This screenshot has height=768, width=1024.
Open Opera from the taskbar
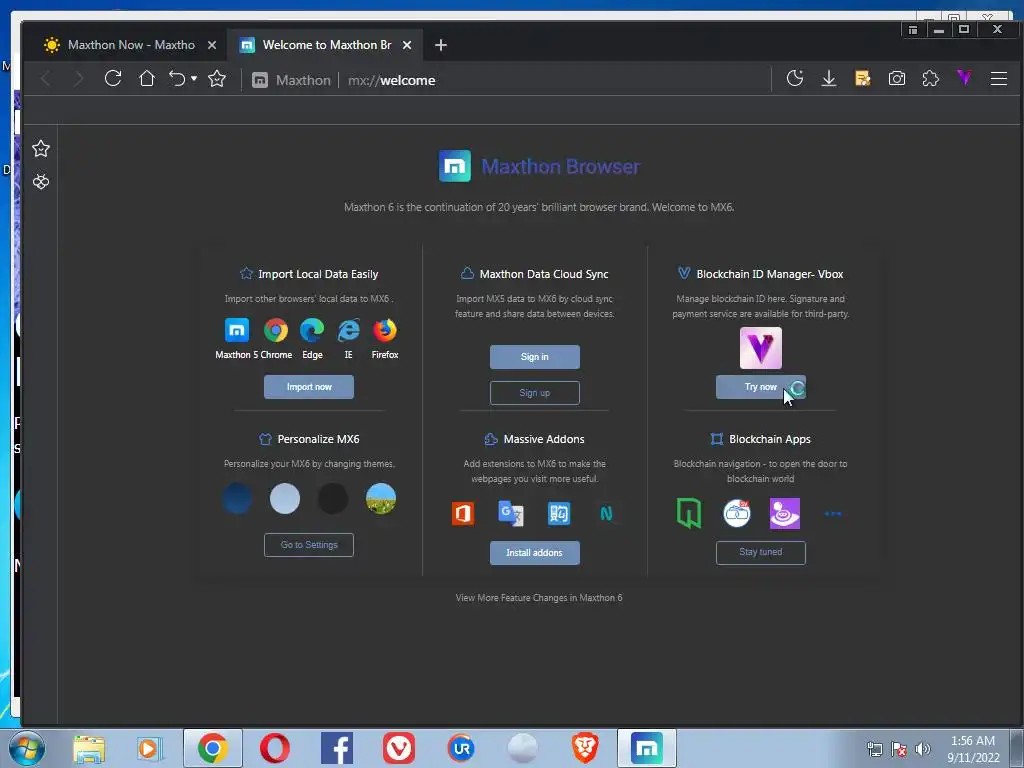tap(274, 748)
